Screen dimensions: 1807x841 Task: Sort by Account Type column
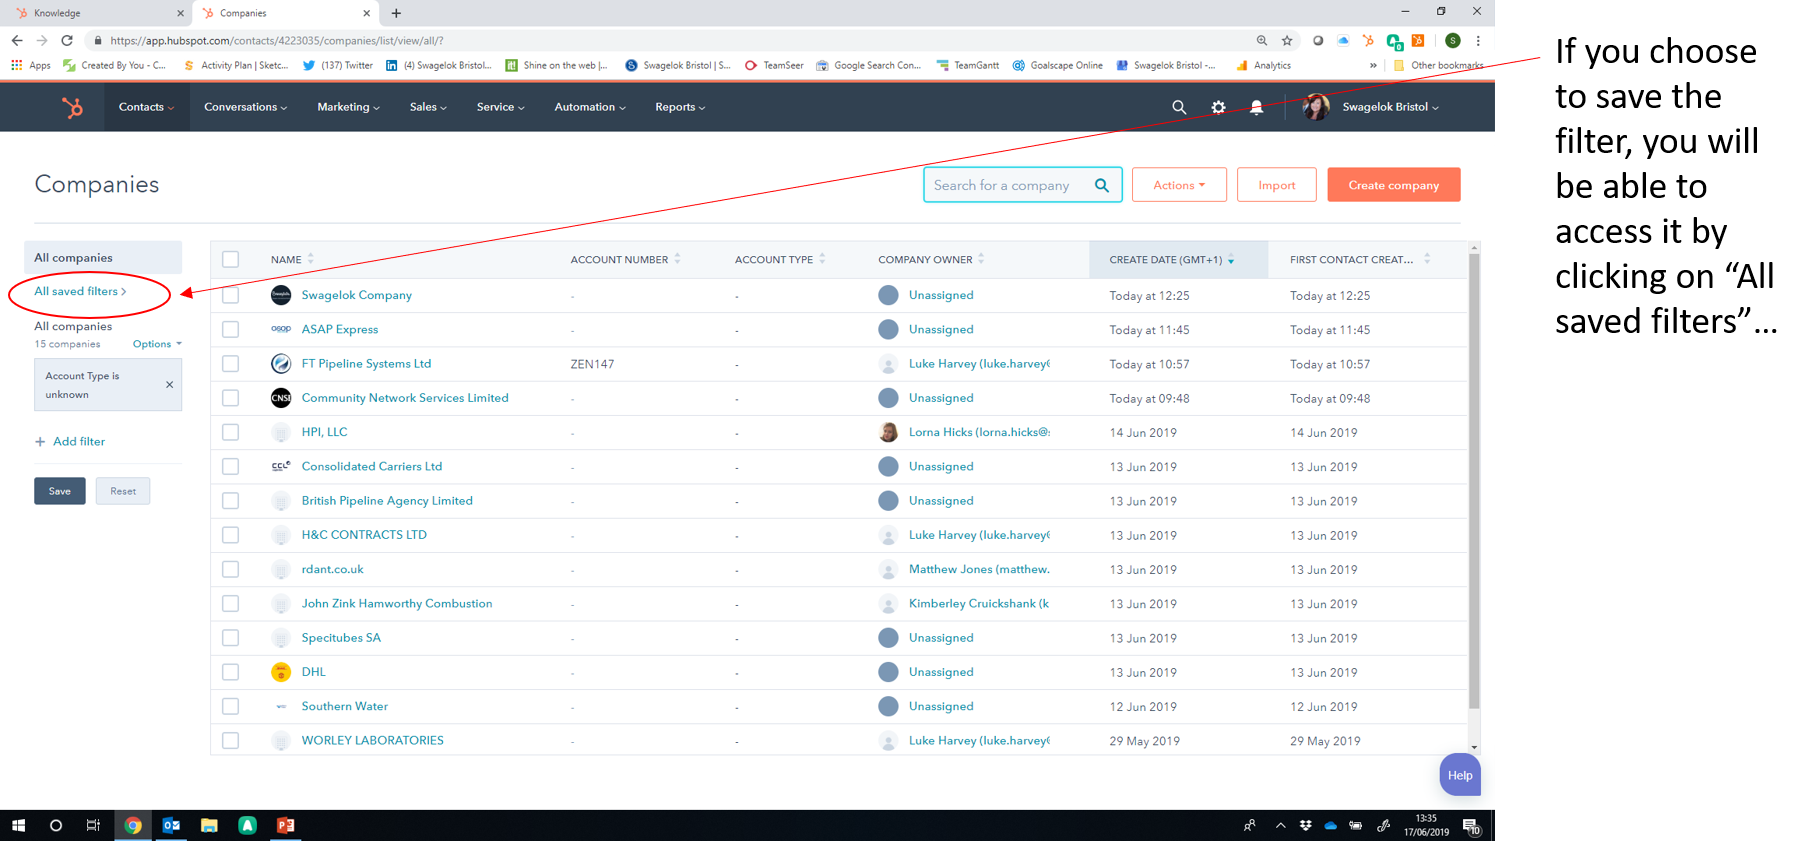(822, 259)
